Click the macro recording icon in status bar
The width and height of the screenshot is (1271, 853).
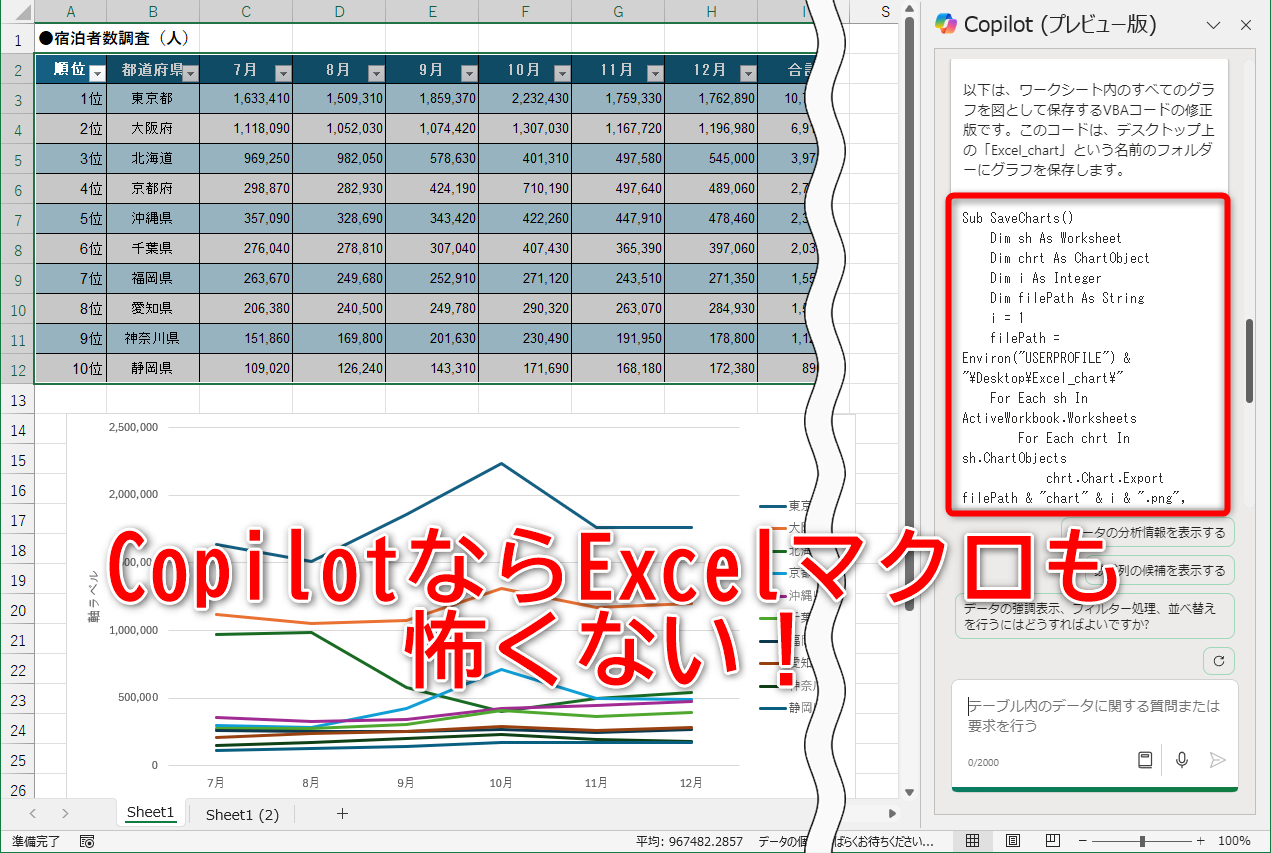[87, 841]
